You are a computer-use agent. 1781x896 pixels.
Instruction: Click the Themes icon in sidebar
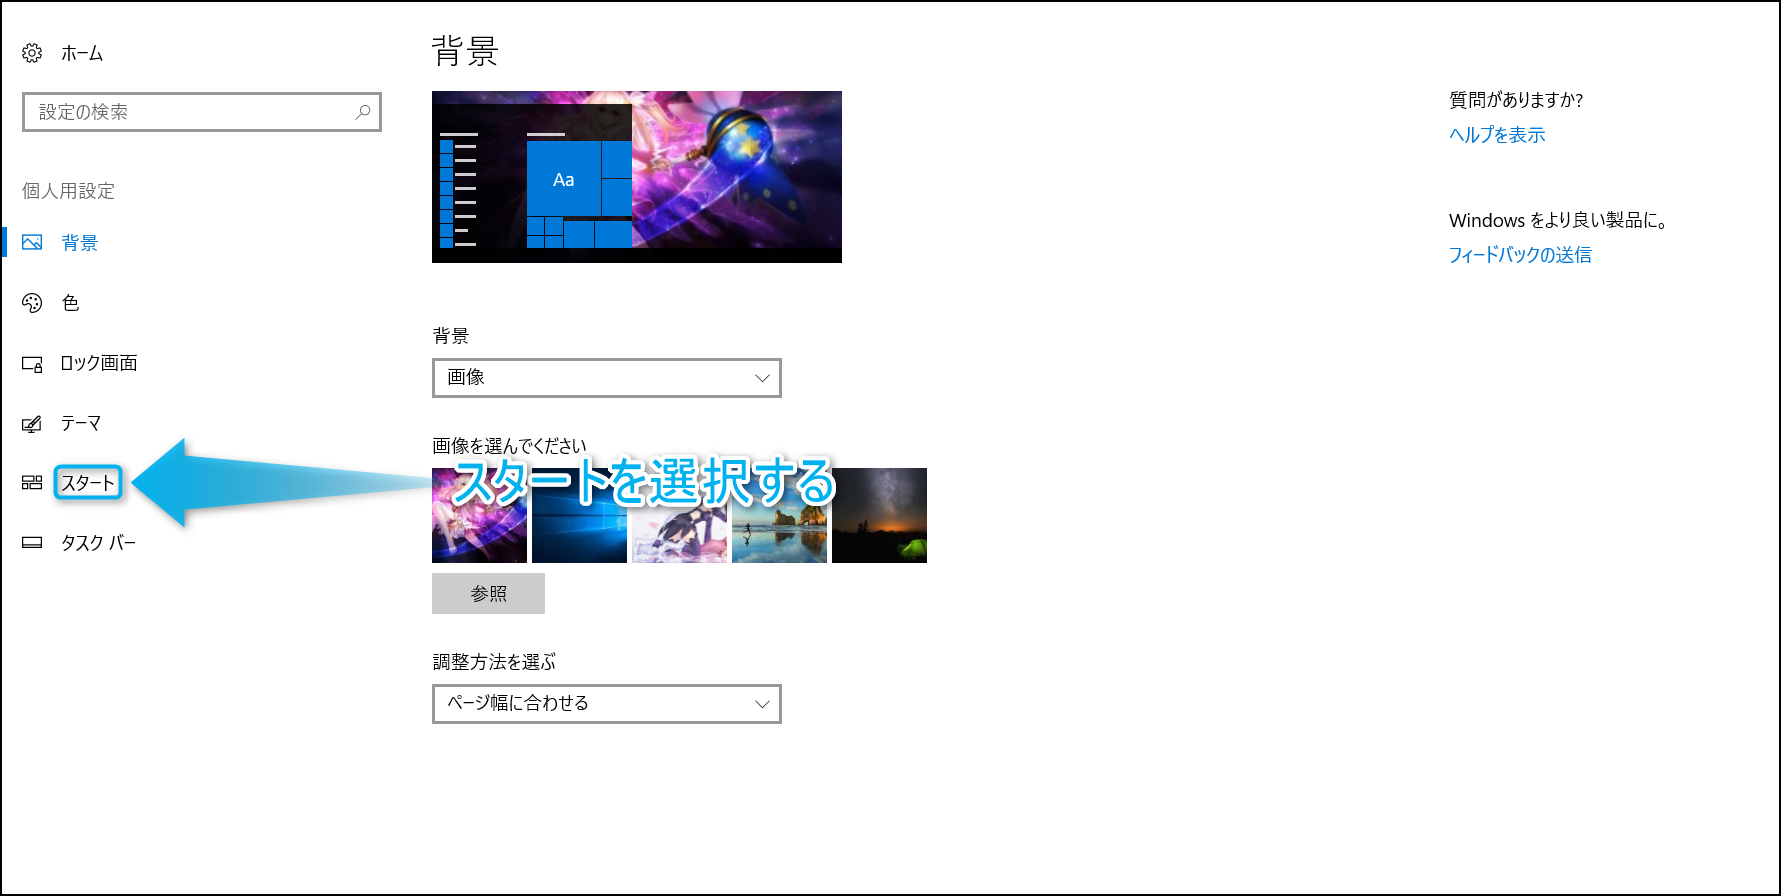(32, 424)
